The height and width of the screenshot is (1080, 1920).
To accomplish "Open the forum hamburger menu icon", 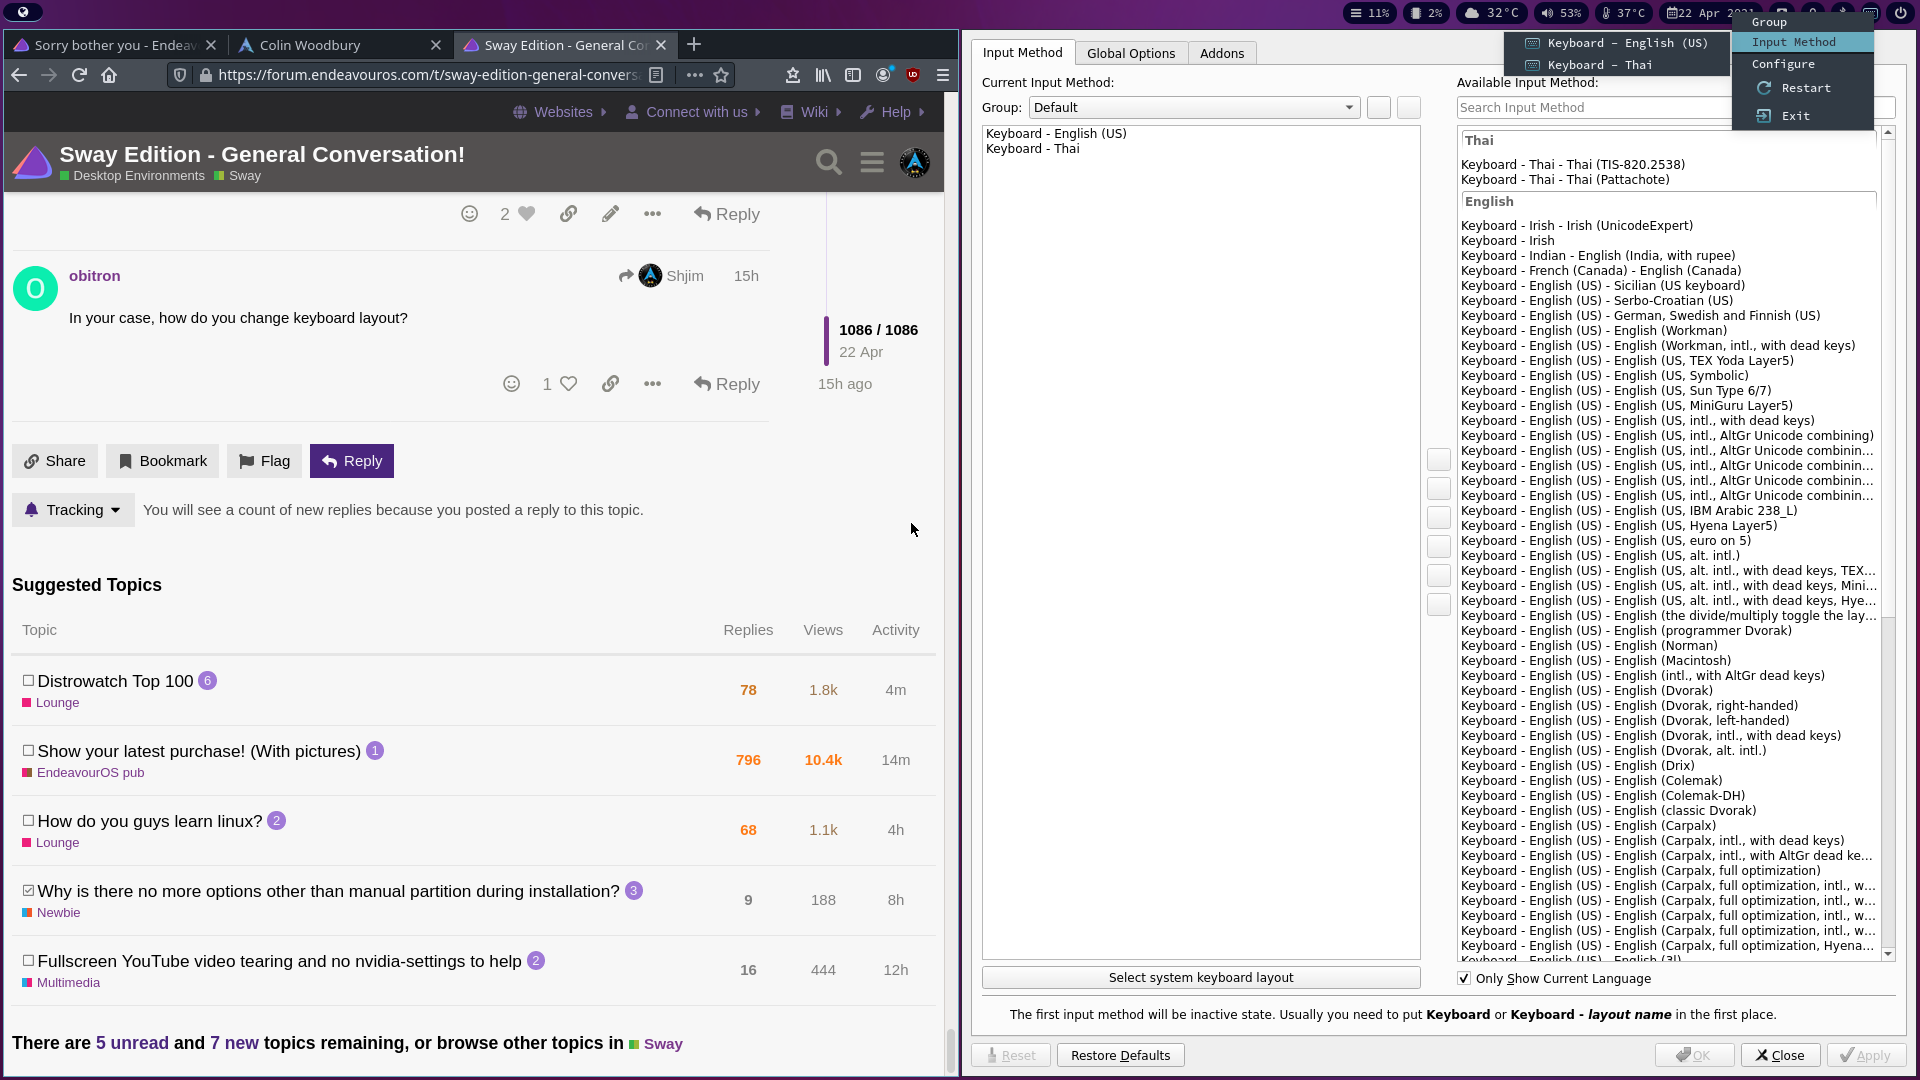I will pyautogui.click(x=872, y=162).
